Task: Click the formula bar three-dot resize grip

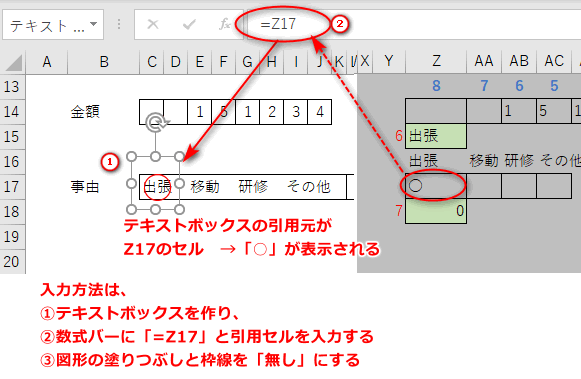Action: pos(119,24)
